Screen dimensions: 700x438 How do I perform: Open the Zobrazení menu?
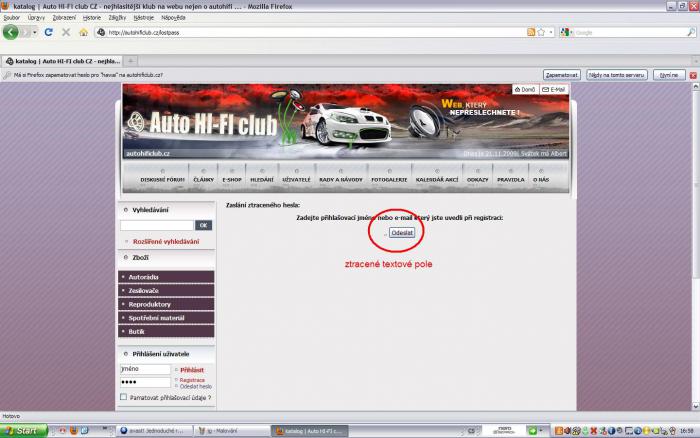(64, 17)
